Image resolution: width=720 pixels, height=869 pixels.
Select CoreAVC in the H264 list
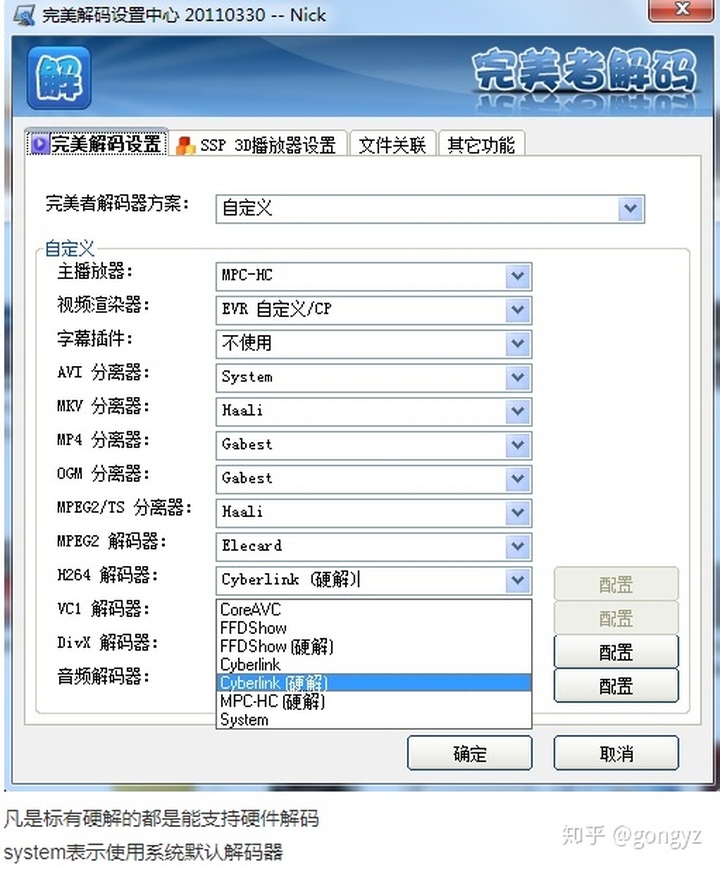click(x=374, y=609)
